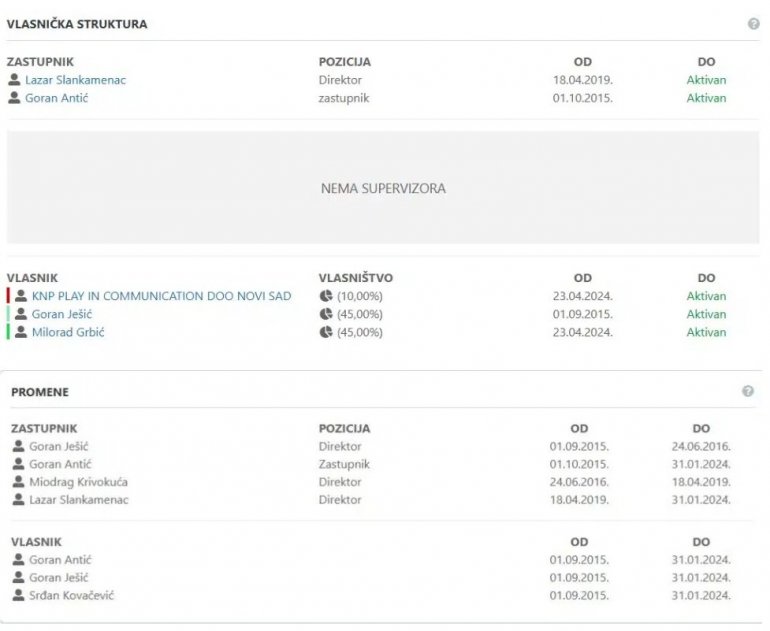The image size is (770, 631).
Task: Open Goran Ješić owner link
Action: (x=62, y=314)
